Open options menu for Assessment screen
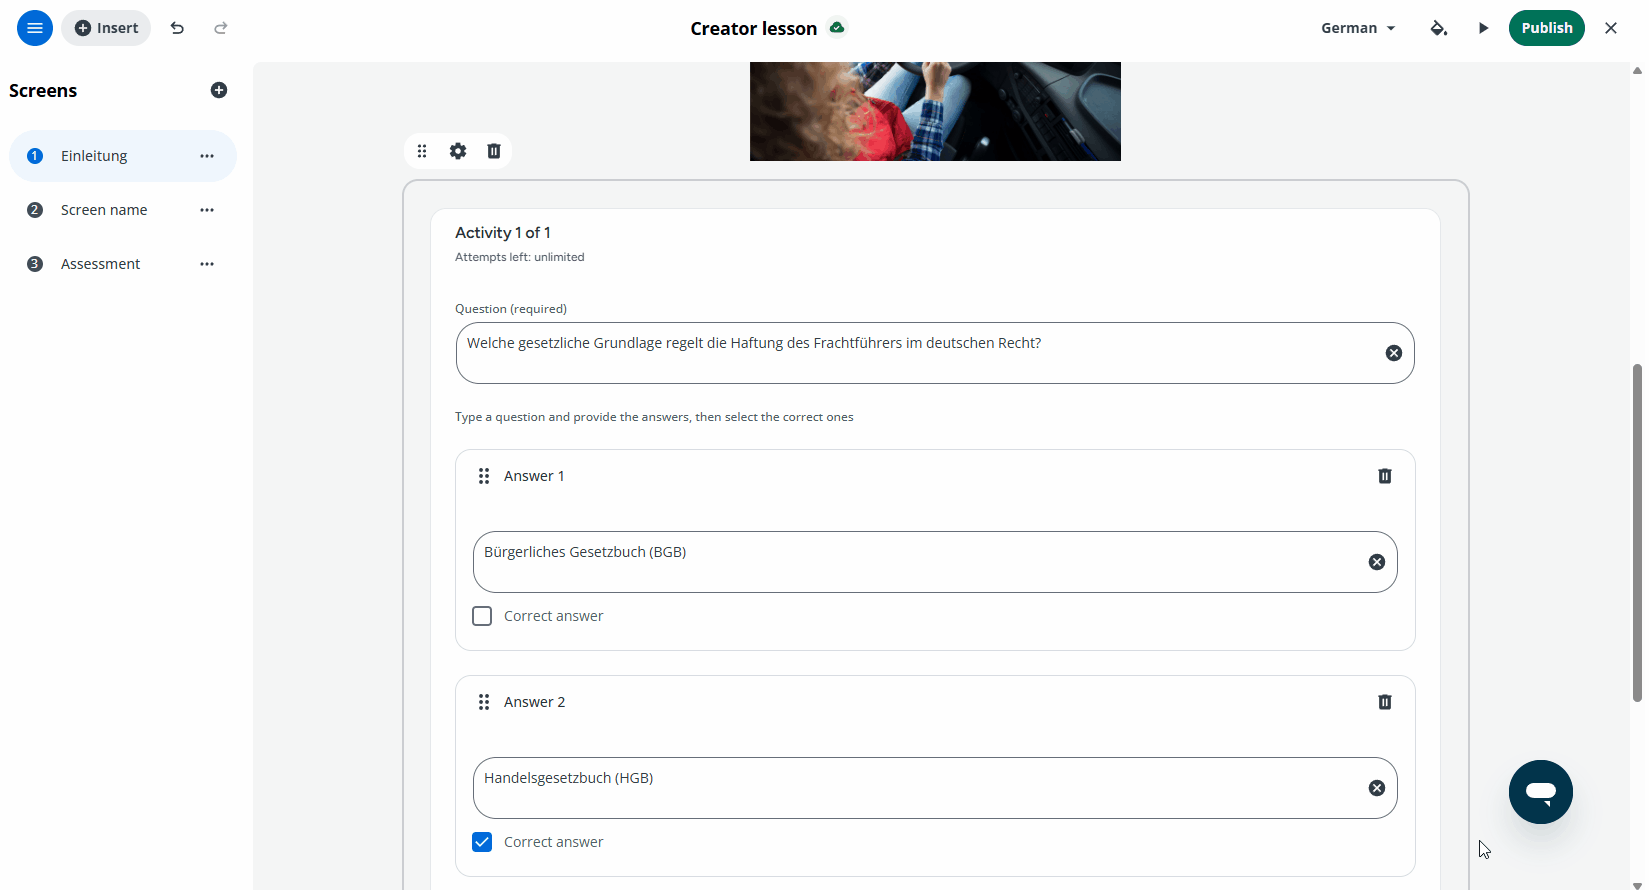Viewport: 1649px width, 890px height. coord(207,264)
